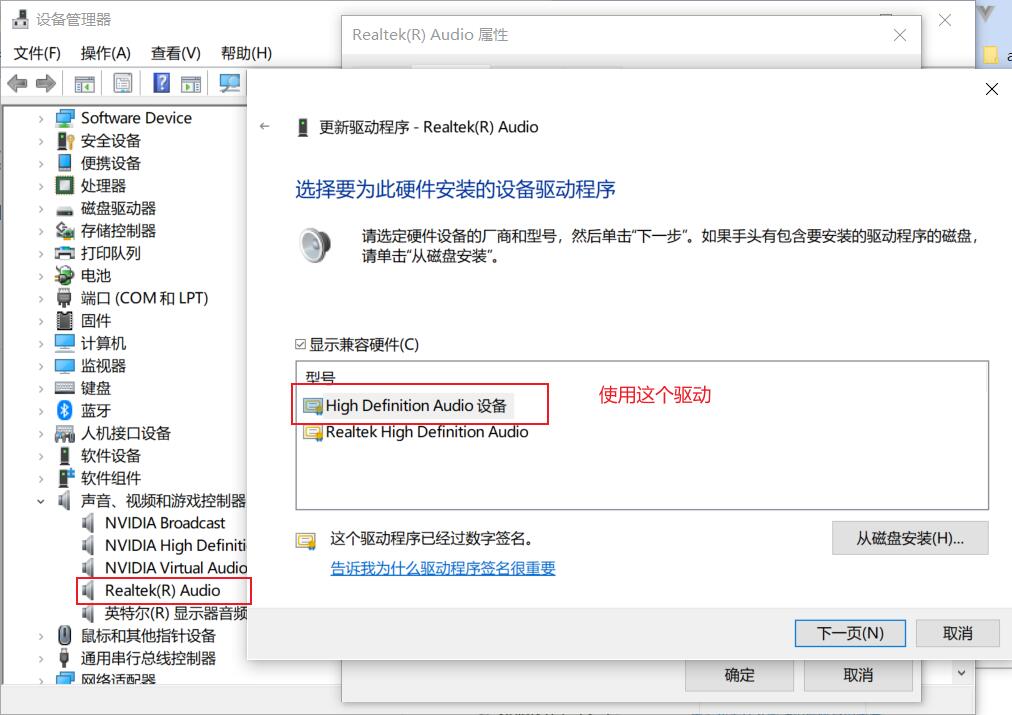Collapse the 声音、视频和游戏控制器 category
1012x715 pixels.
(41, 501)
